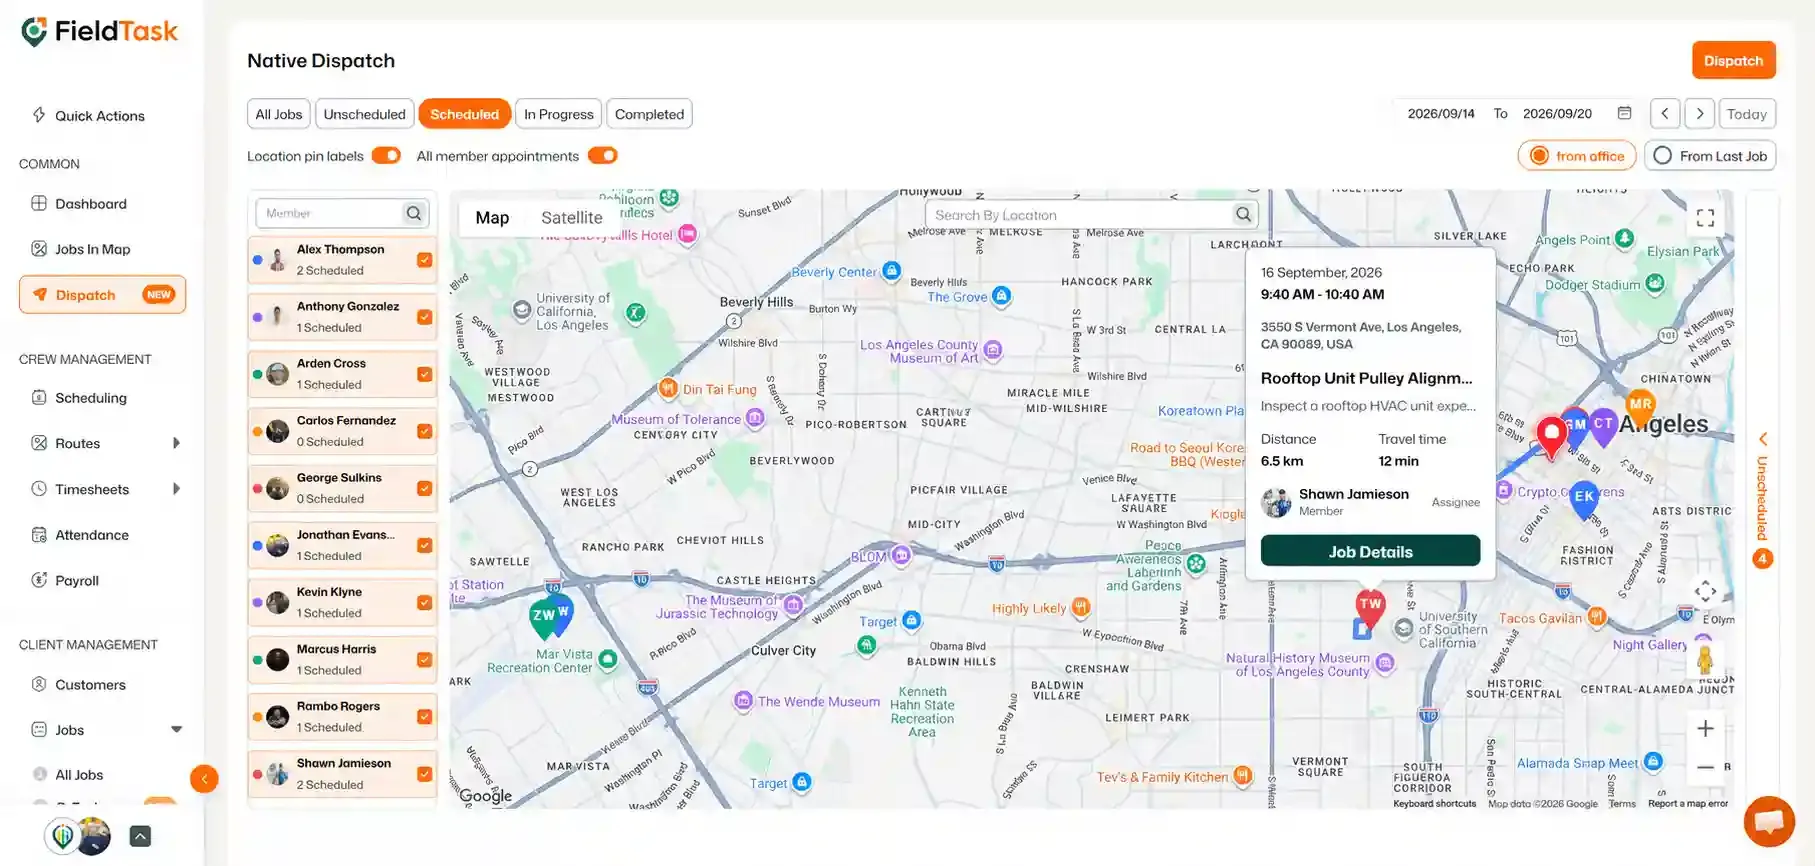The image size is (1815, 866).
Task: Click the TW map pin
Action: click(x=1370, y=607)
